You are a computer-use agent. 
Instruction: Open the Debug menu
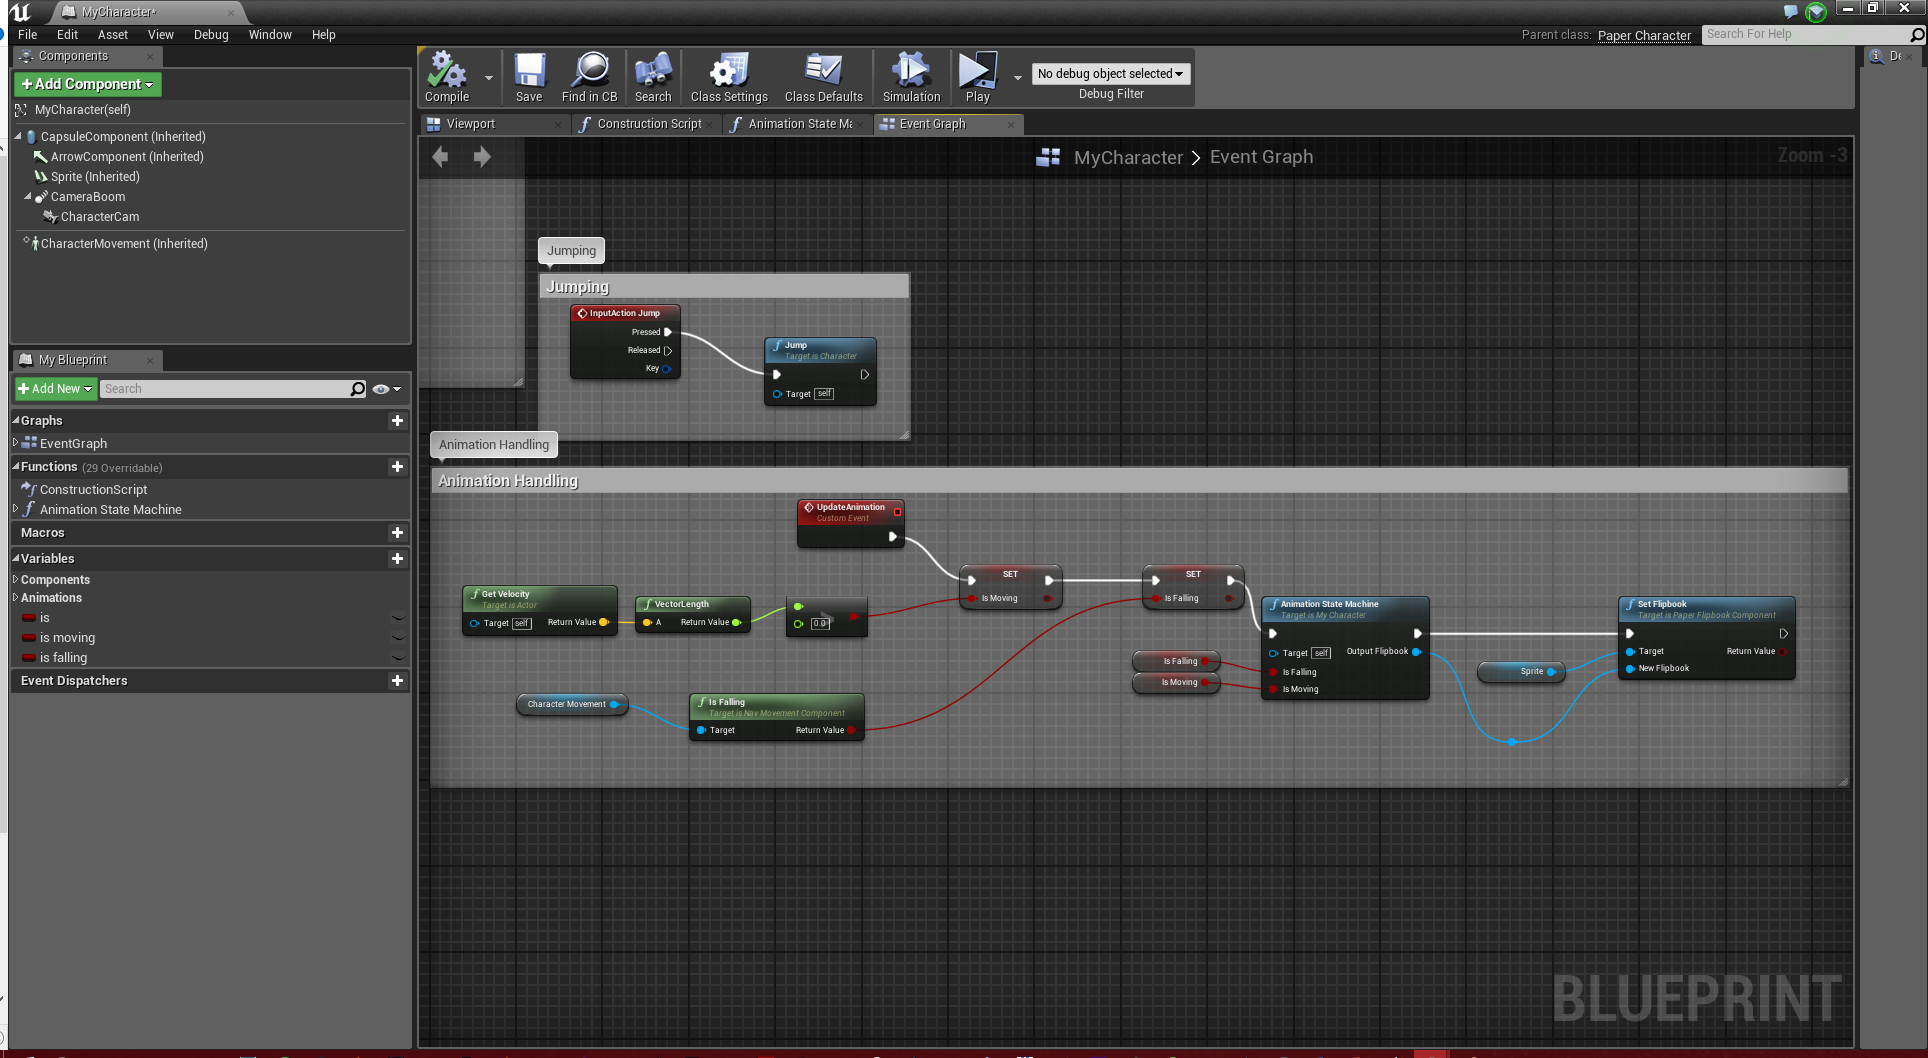click(211, 34)
